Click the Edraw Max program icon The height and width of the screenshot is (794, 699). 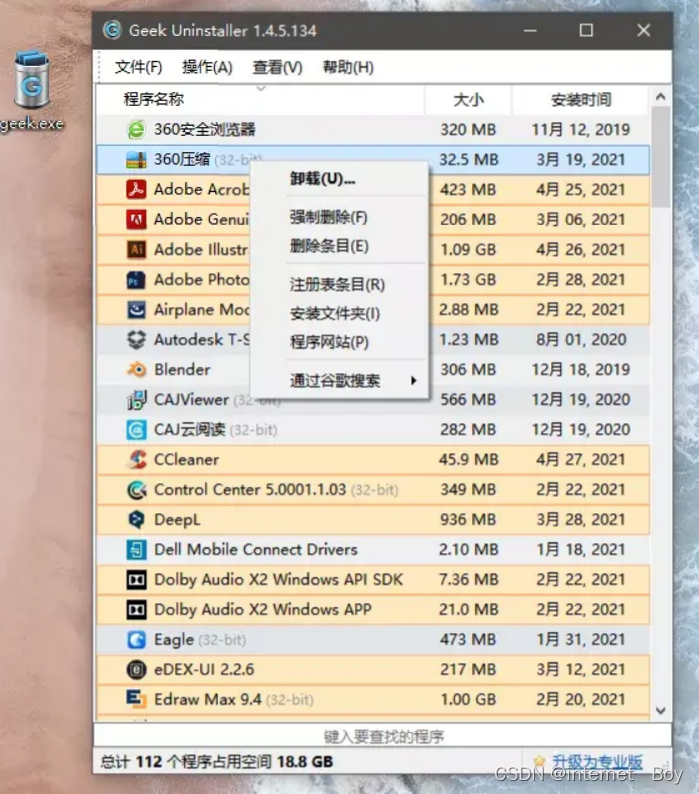click(x=136, y=699)
